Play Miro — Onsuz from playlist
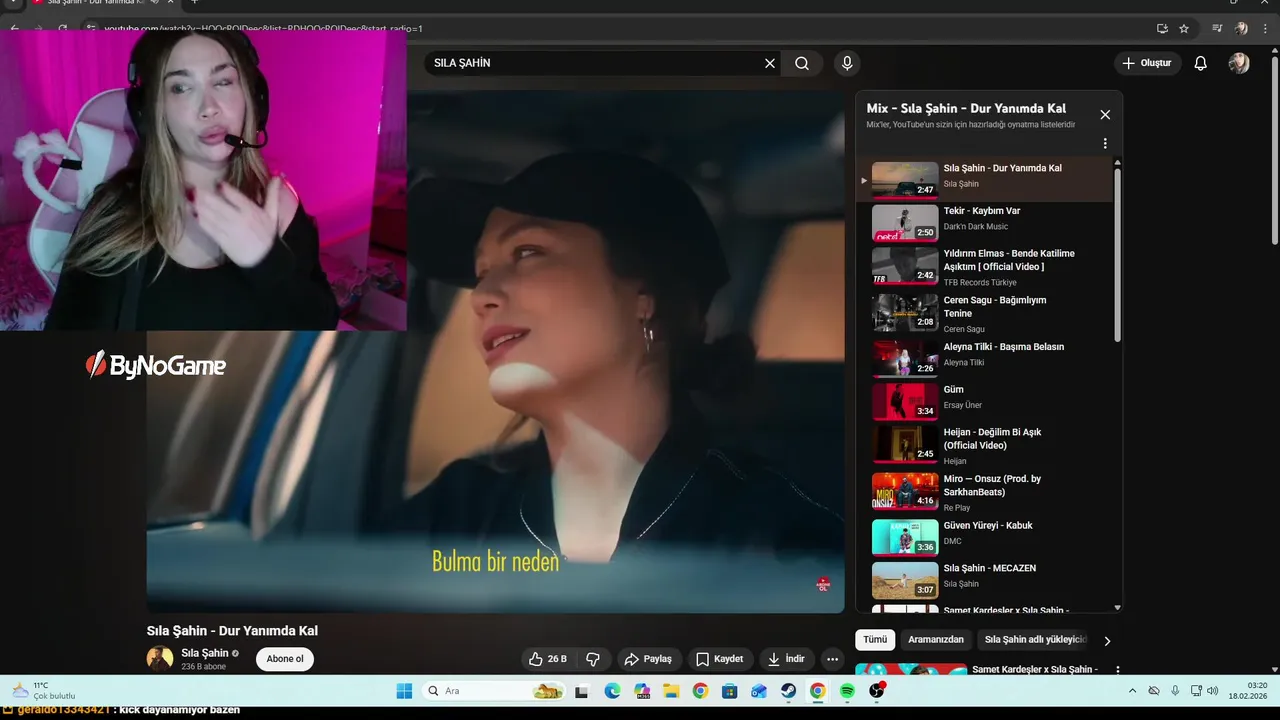The width and height of the screenshot is (1280, 720). 985,492
